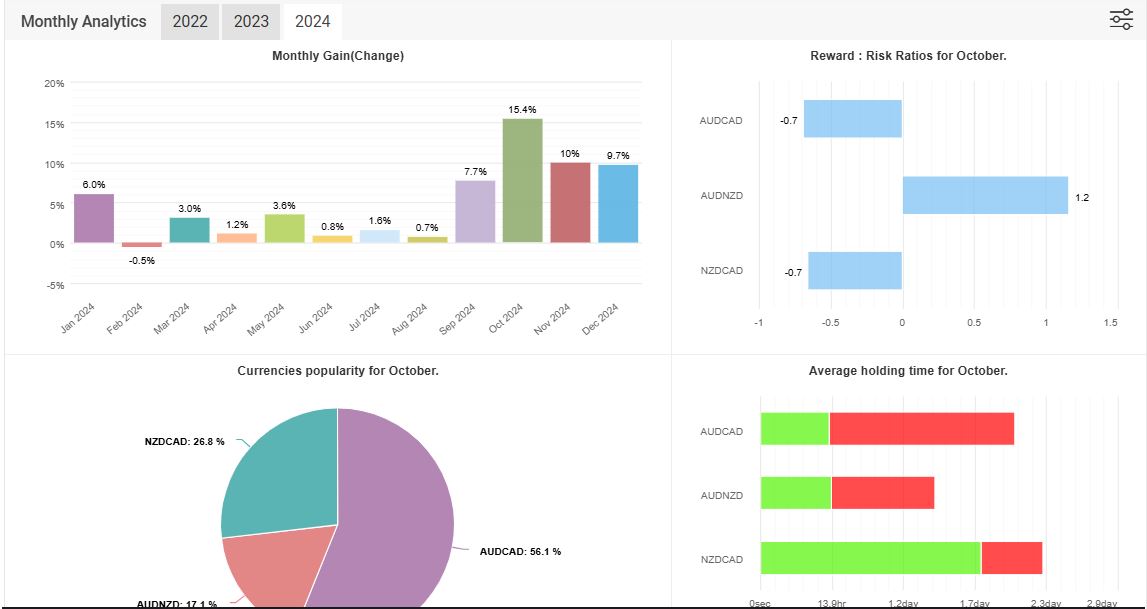
Task: Open the chart settings sliders icon
Action: pos(1121,20)
